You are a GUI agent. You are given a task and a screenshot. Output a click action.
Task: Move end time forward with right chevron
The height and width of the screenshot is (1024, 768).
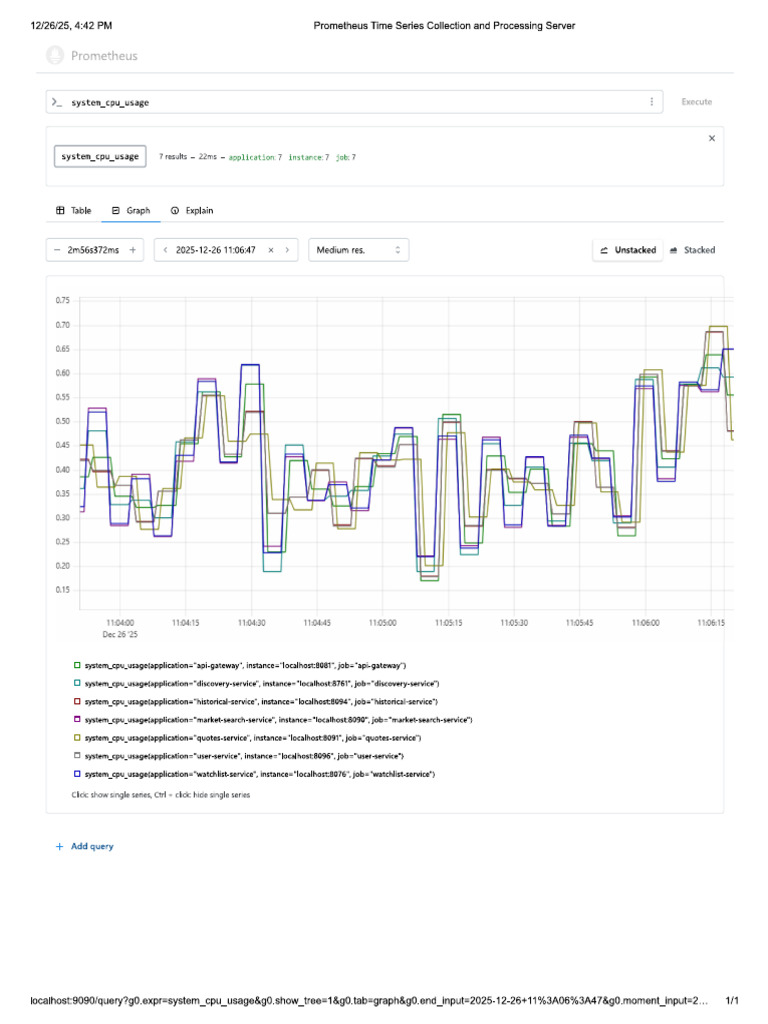(x=287, y=250)
